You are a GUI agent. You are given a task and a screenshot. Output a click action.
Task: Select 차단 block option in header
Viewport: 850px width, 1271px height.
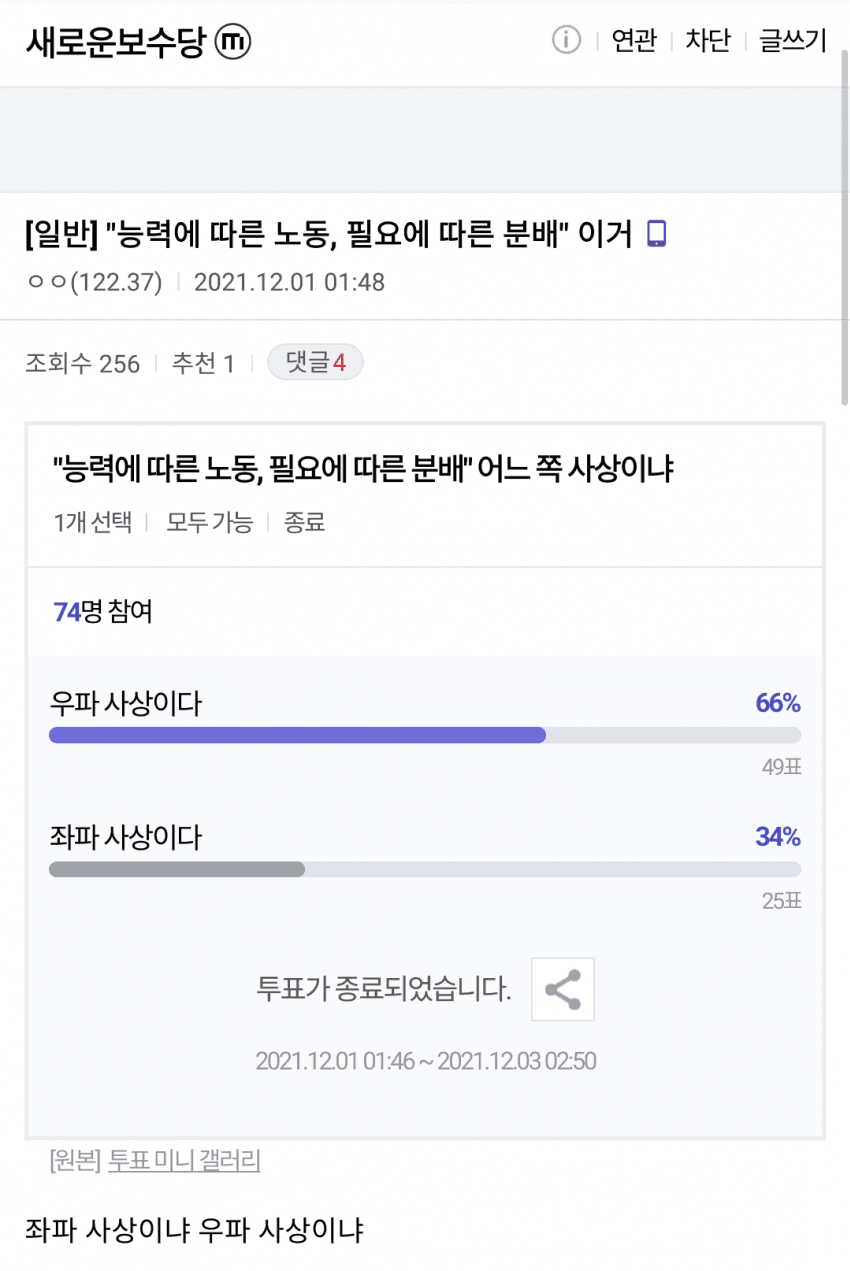[708, 41]
